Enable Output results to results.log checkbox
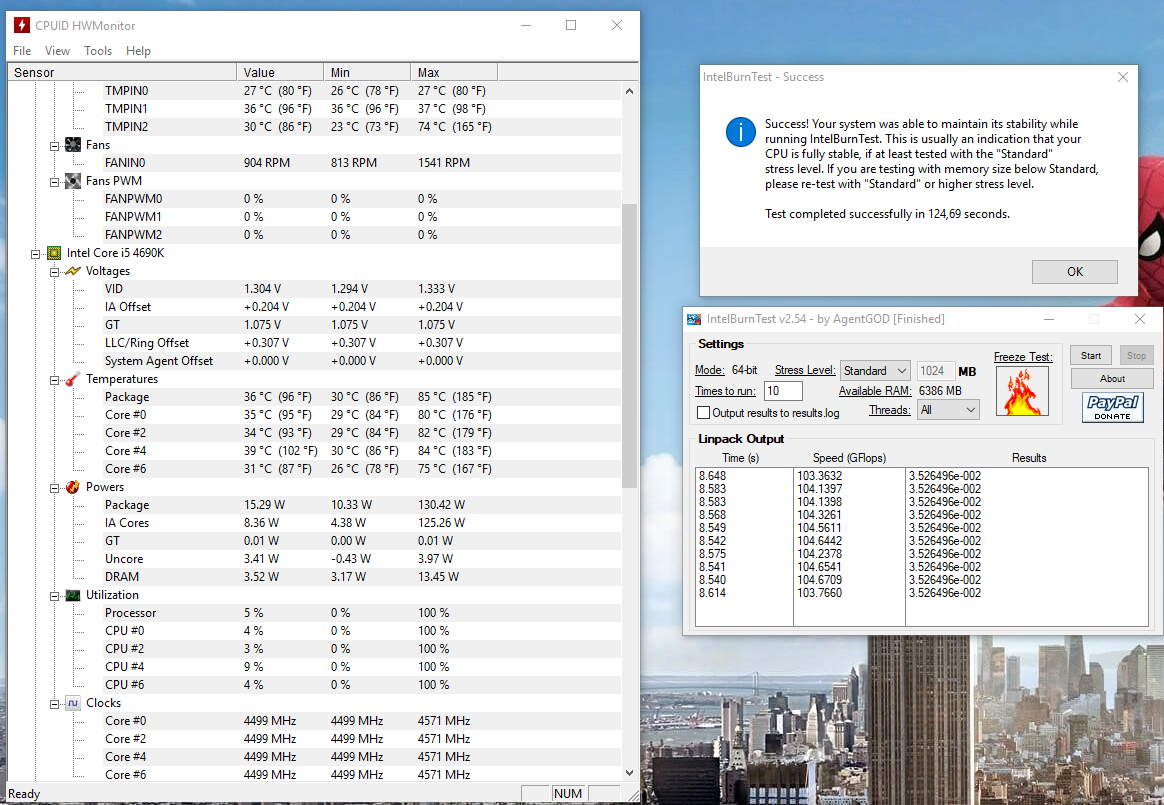 click(x=703, y=413)
